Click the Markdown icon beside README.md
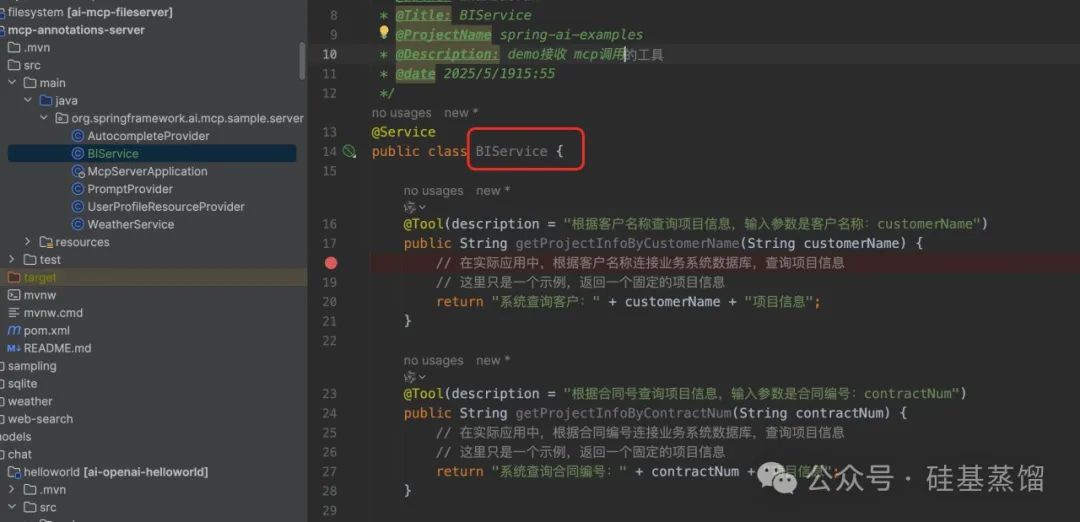The width and height of the screenshot is (1080, 522). click(14, 348)
